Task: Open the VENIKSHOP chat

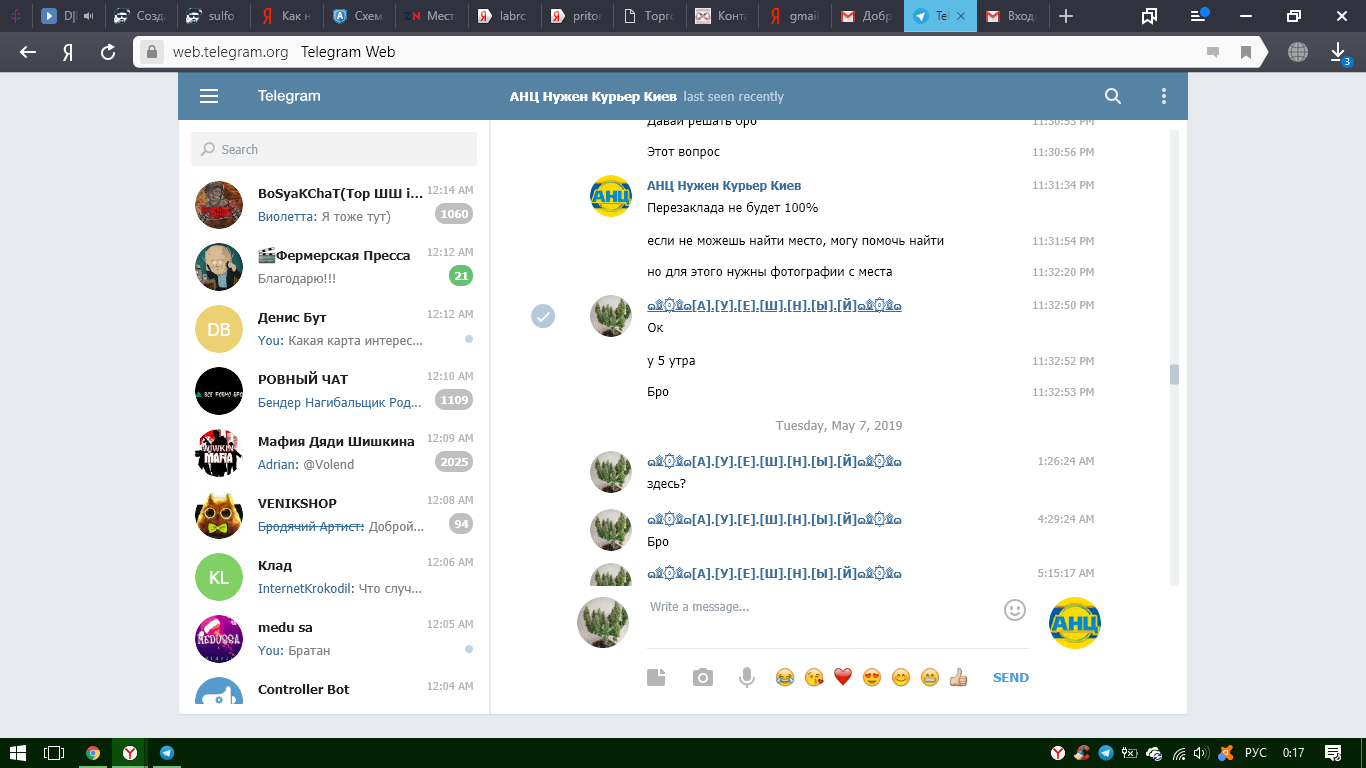Action: click(334, 514)
